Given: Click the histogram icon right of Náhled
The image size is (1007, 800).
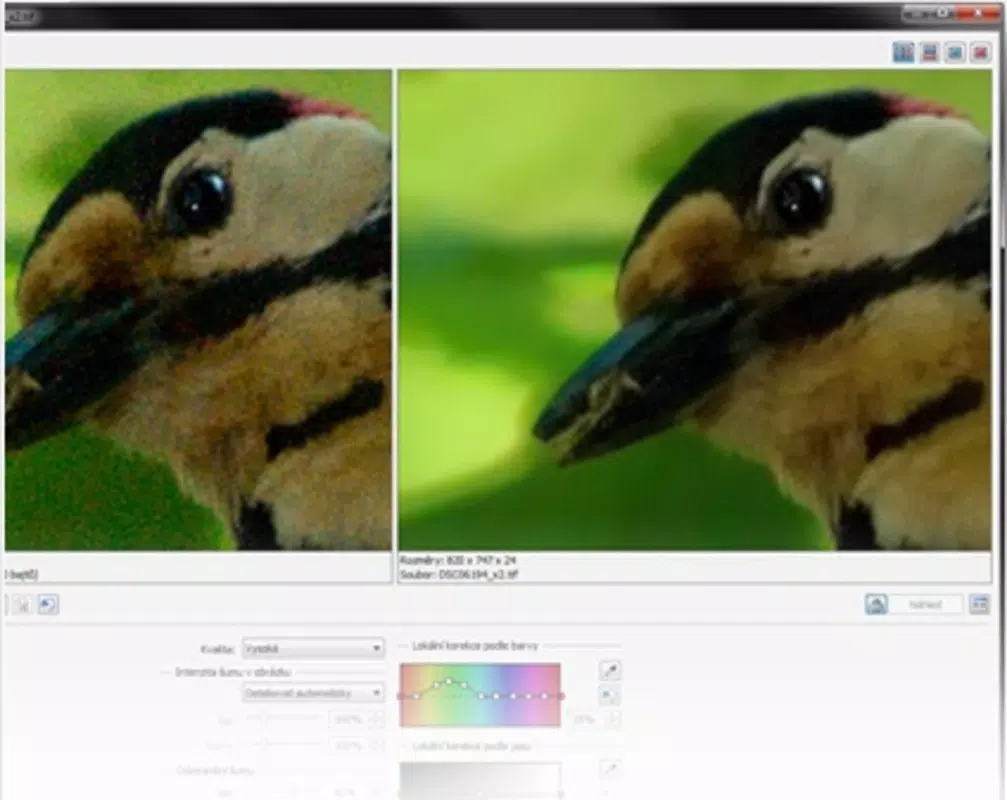Looking at the screenshot, I should [x=979, y=604].
